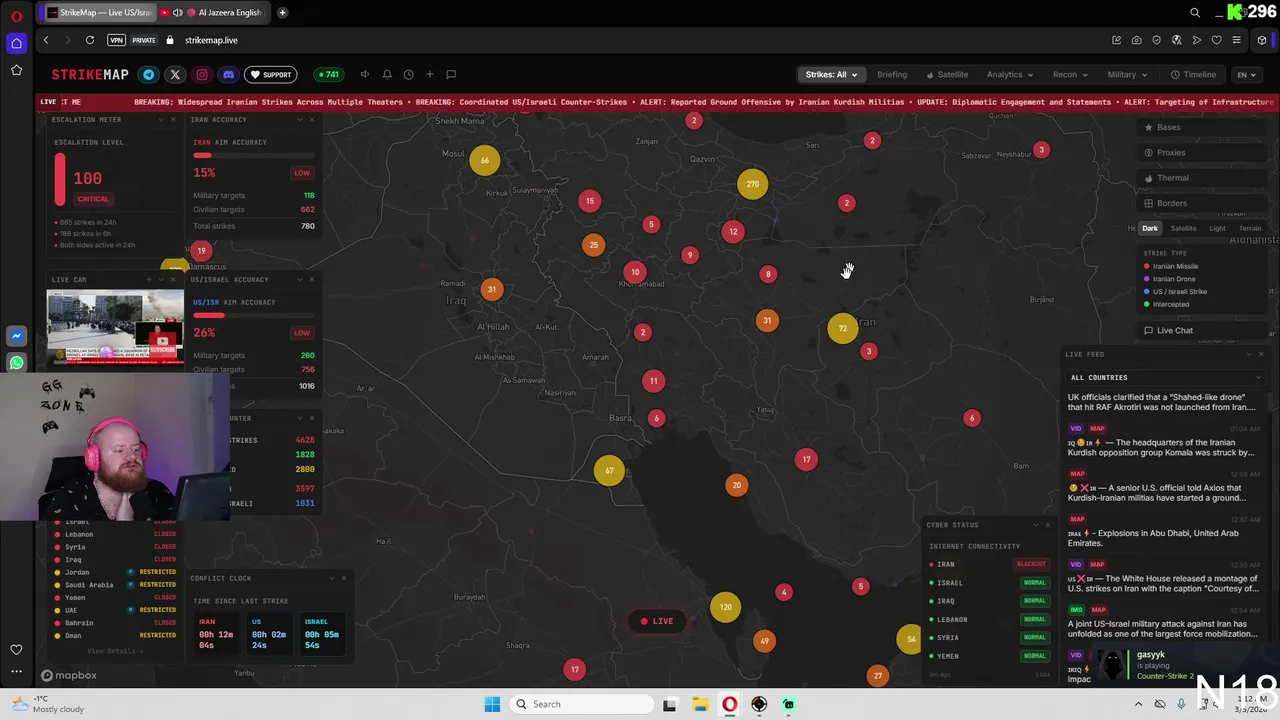The width and height of the screenshot is (1280, 720).
Task: Select the Satellite map style
Action: 1183,228
